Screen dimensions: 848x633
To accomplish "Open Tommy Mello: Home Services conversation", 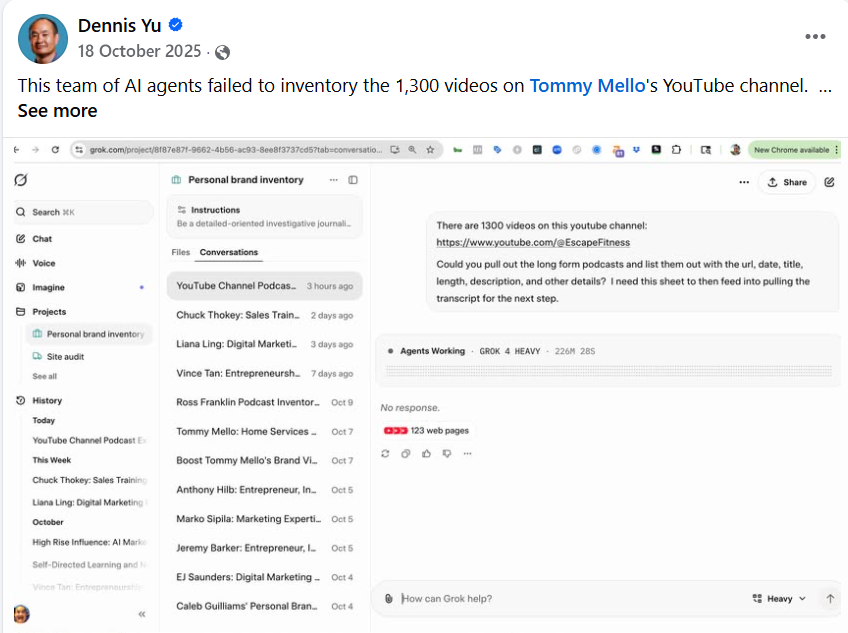I will click(x=264, y=431).
